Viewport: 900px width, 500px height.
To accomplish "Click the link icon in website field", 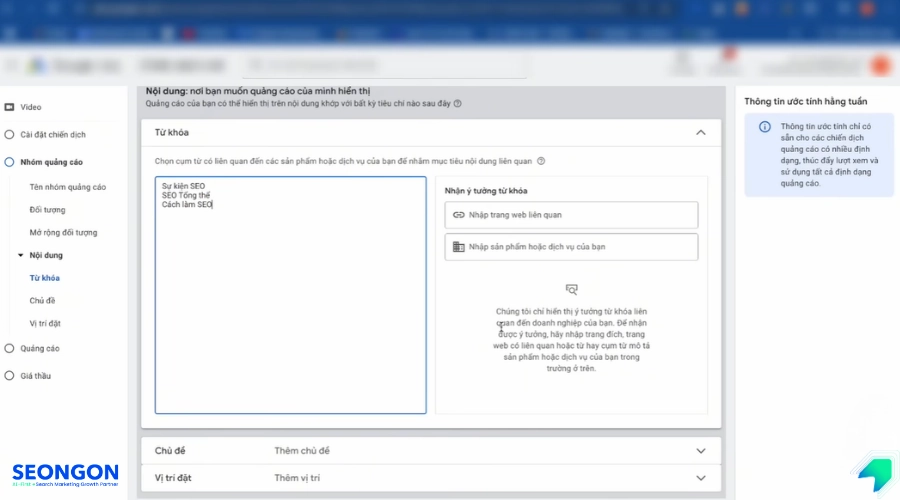I will click(459, 215).
